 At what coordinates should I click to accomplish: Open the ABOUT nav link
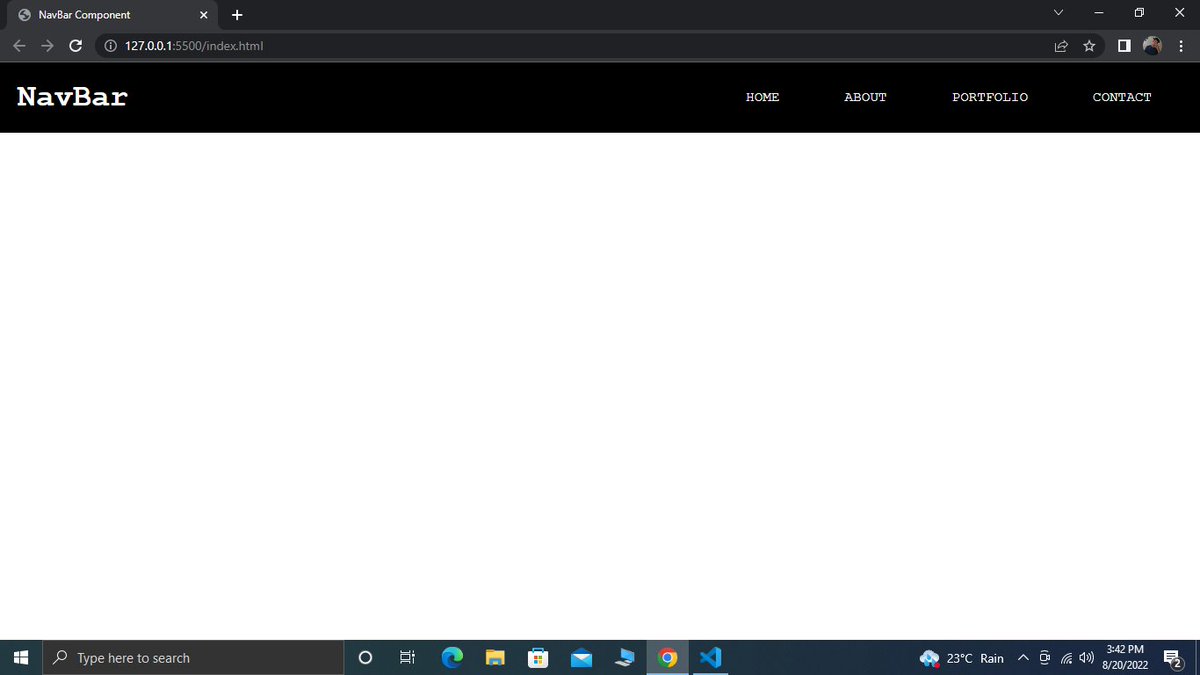coord(865,97)
